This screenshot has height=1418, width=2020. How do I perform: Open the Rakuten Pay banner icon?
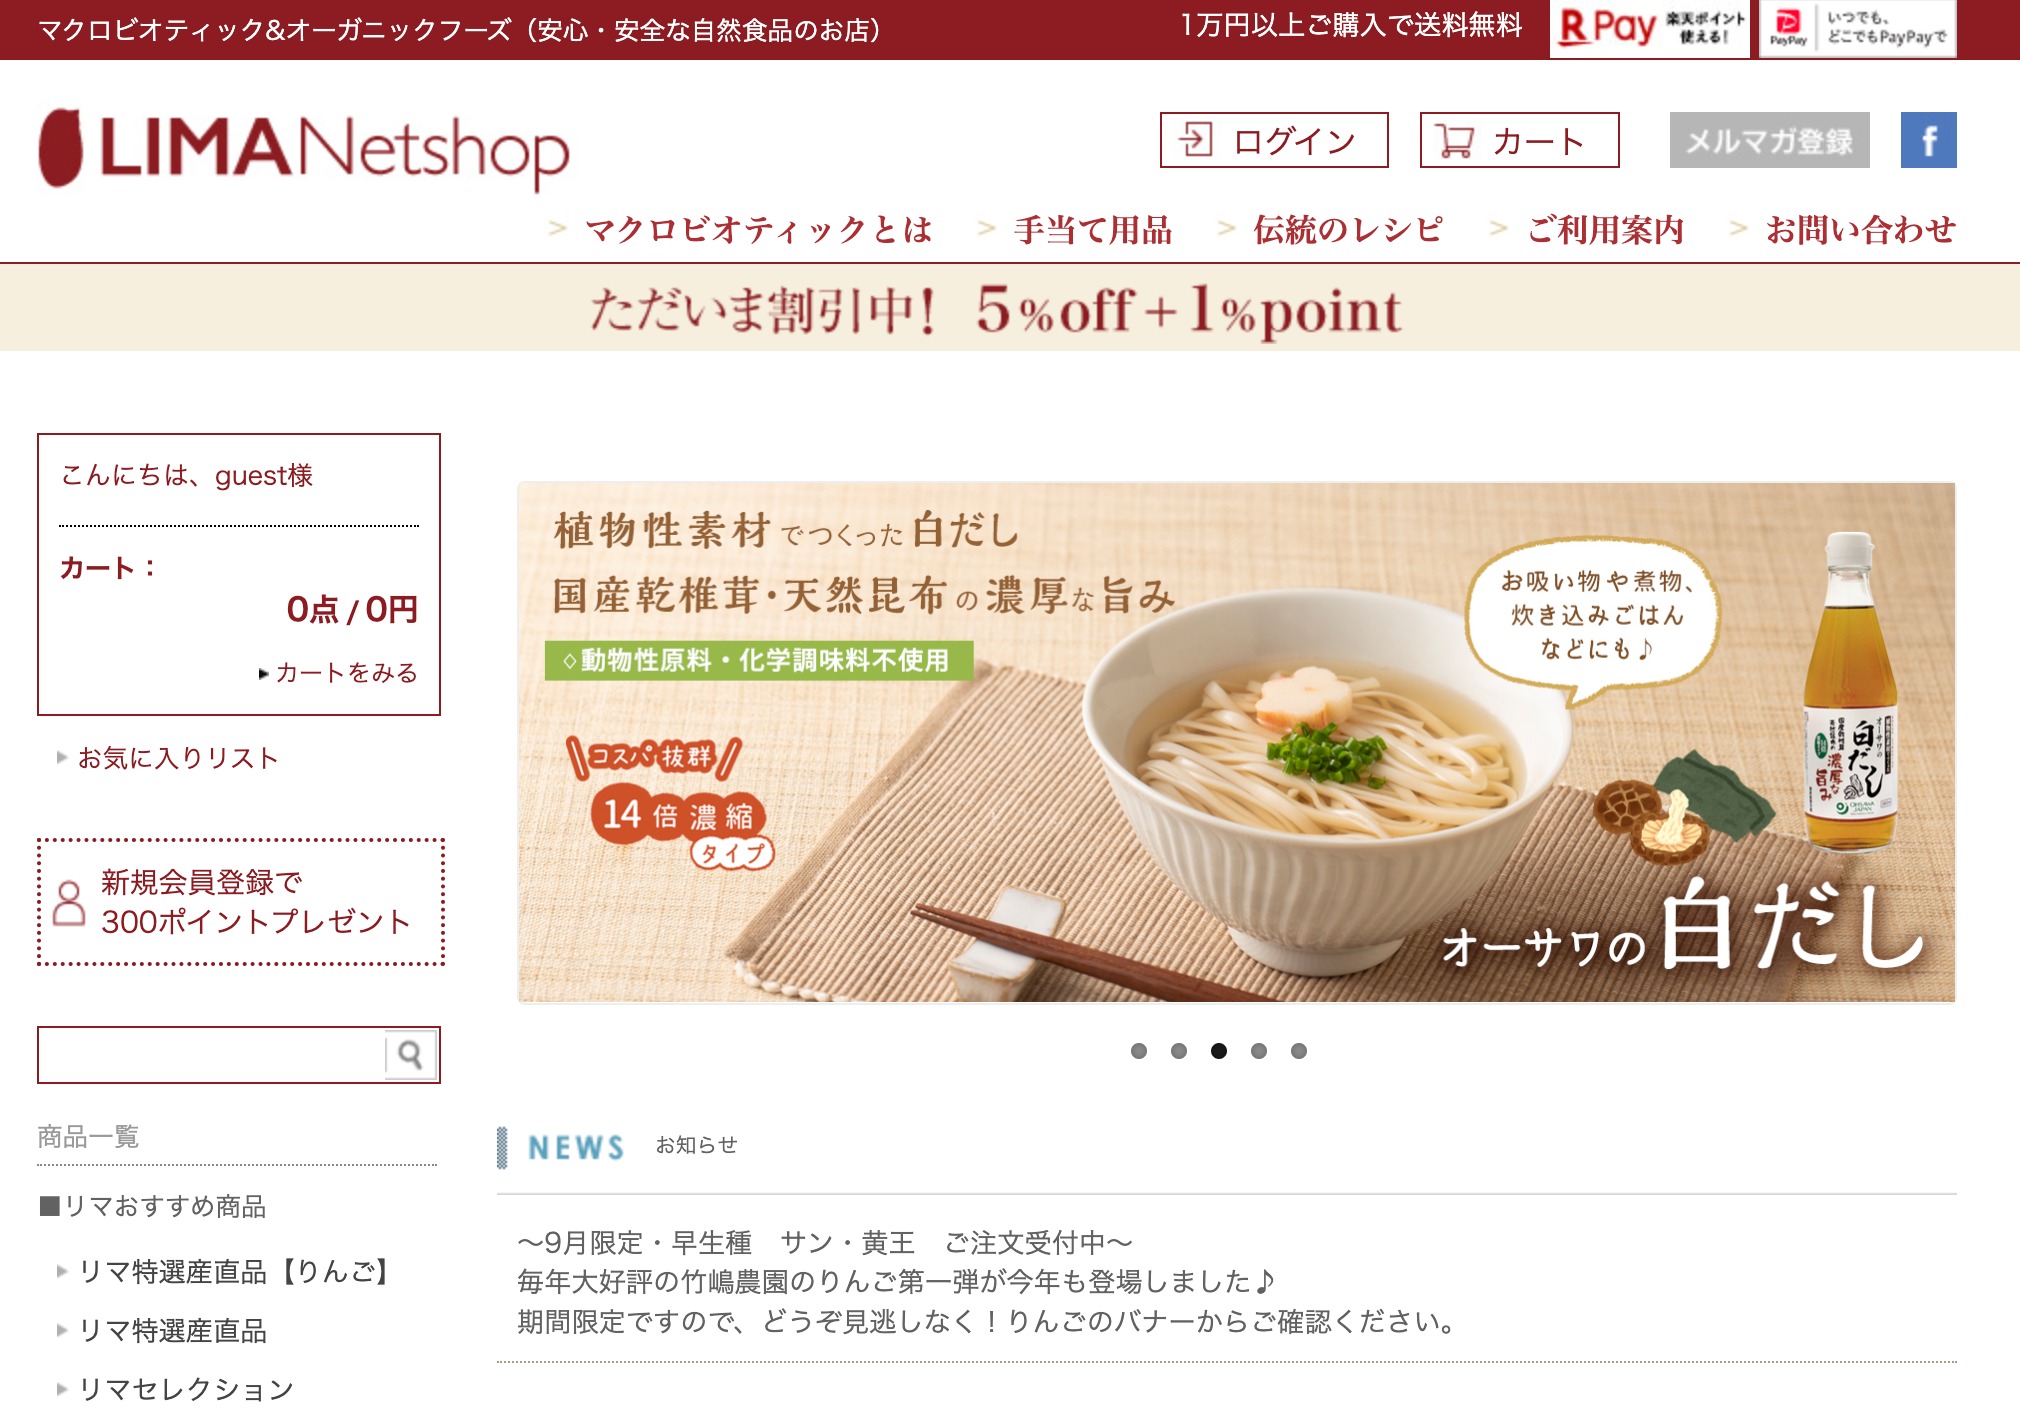point(1649,28)
